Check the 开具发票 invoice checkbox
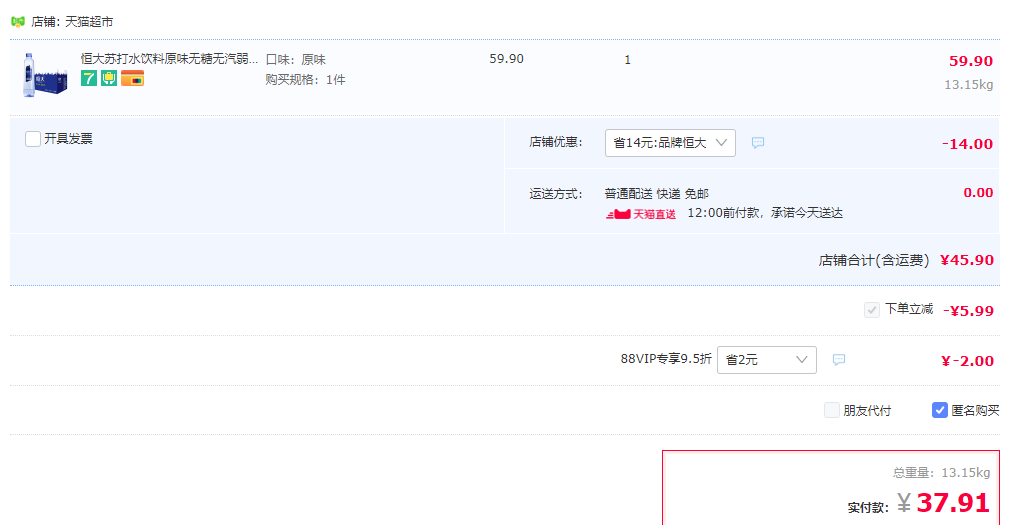 coord(33,139)
